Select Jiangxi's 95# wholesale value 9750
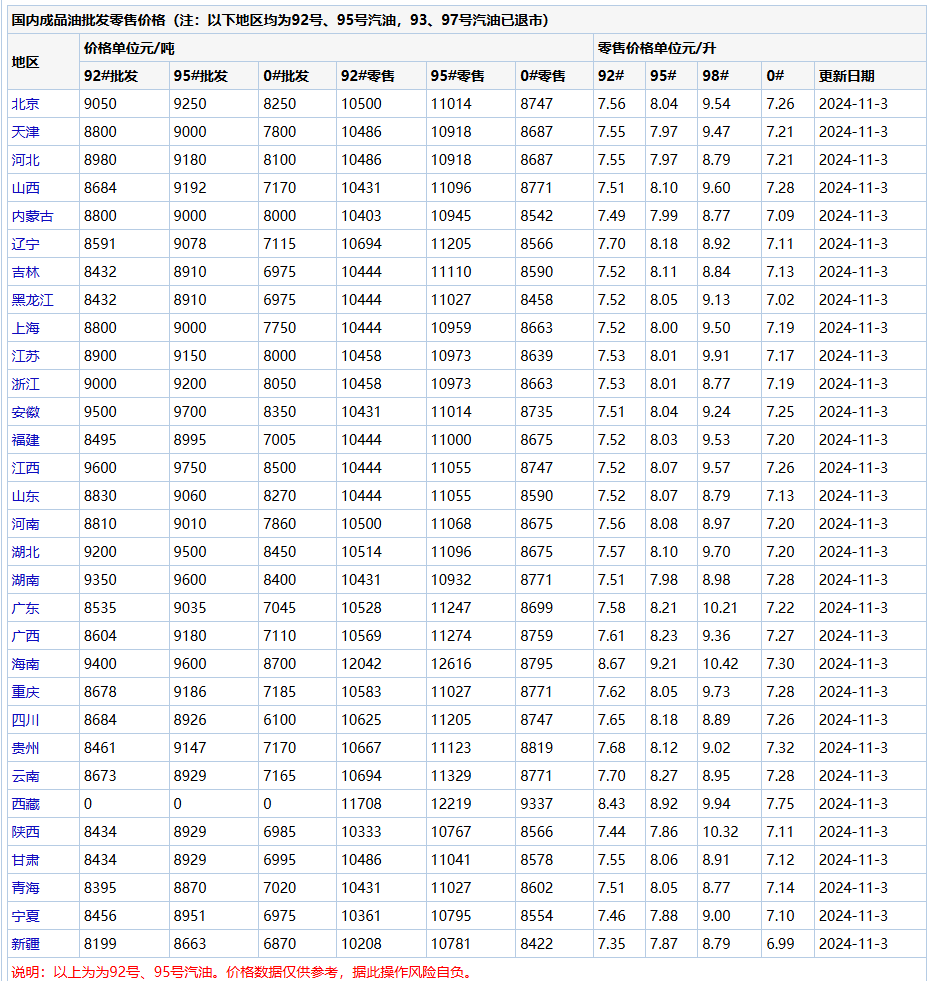The image size is (932, 981). click(x=190, y=468)
